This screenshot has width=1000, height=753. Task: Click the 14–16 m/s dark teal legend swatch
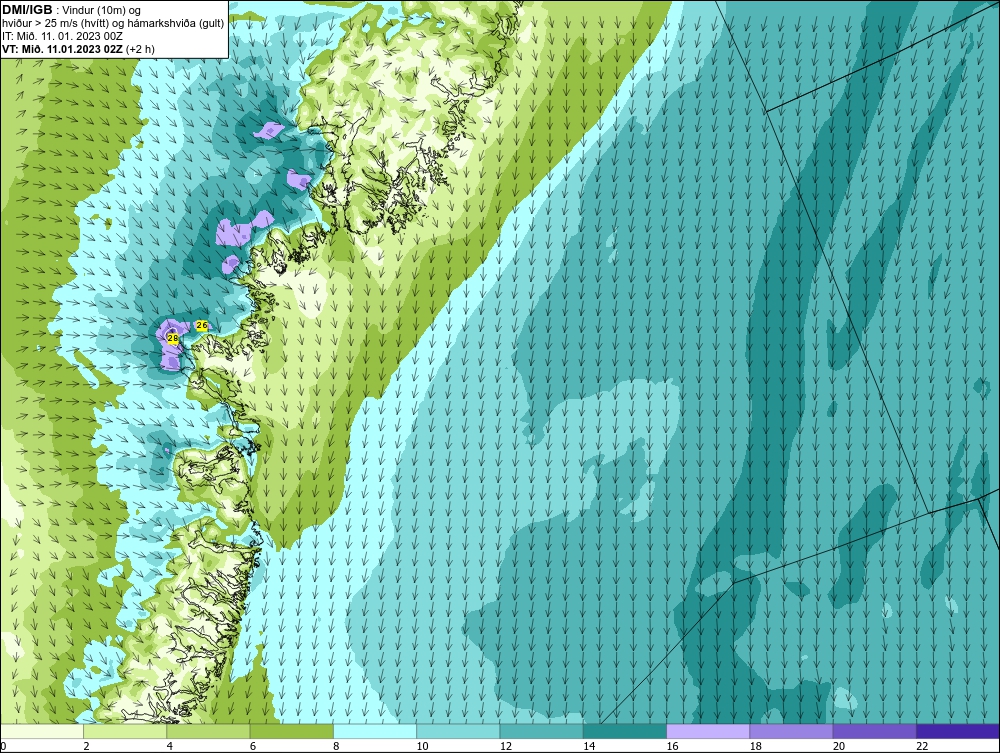pyautogui.click(x=625, y=731)
